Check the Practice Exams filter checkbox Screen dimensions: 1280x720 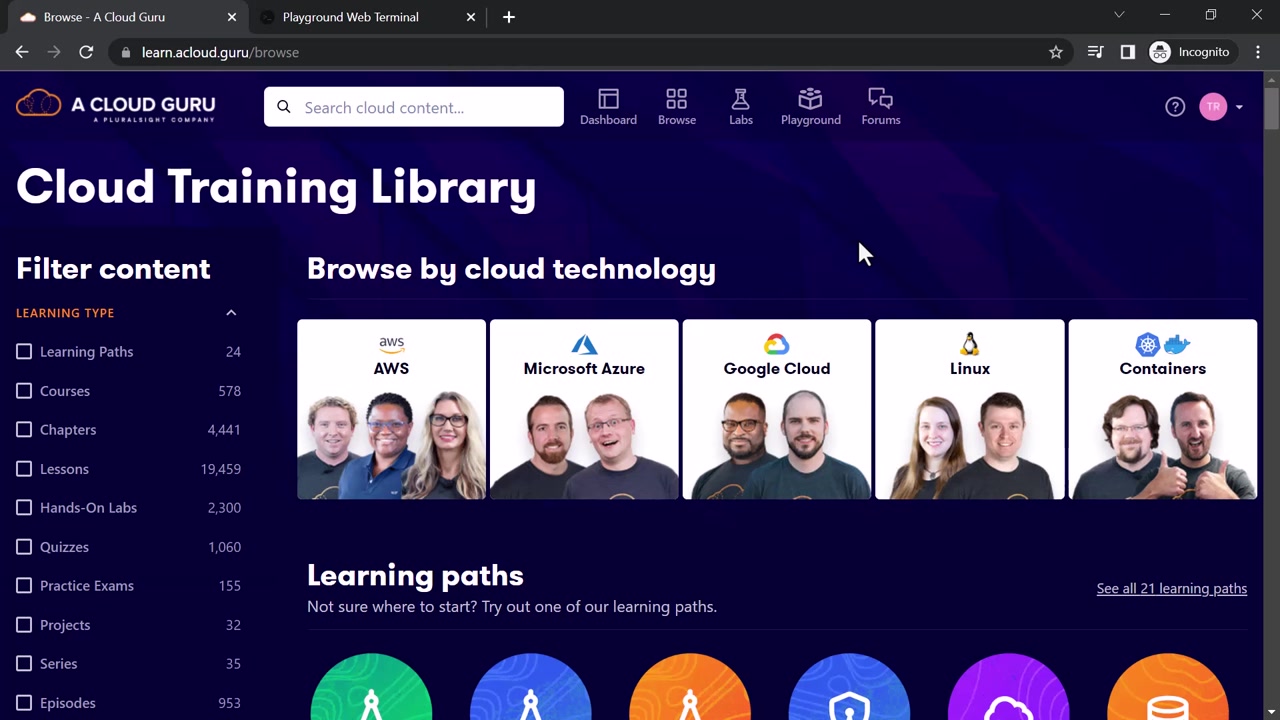click(24, 586)
